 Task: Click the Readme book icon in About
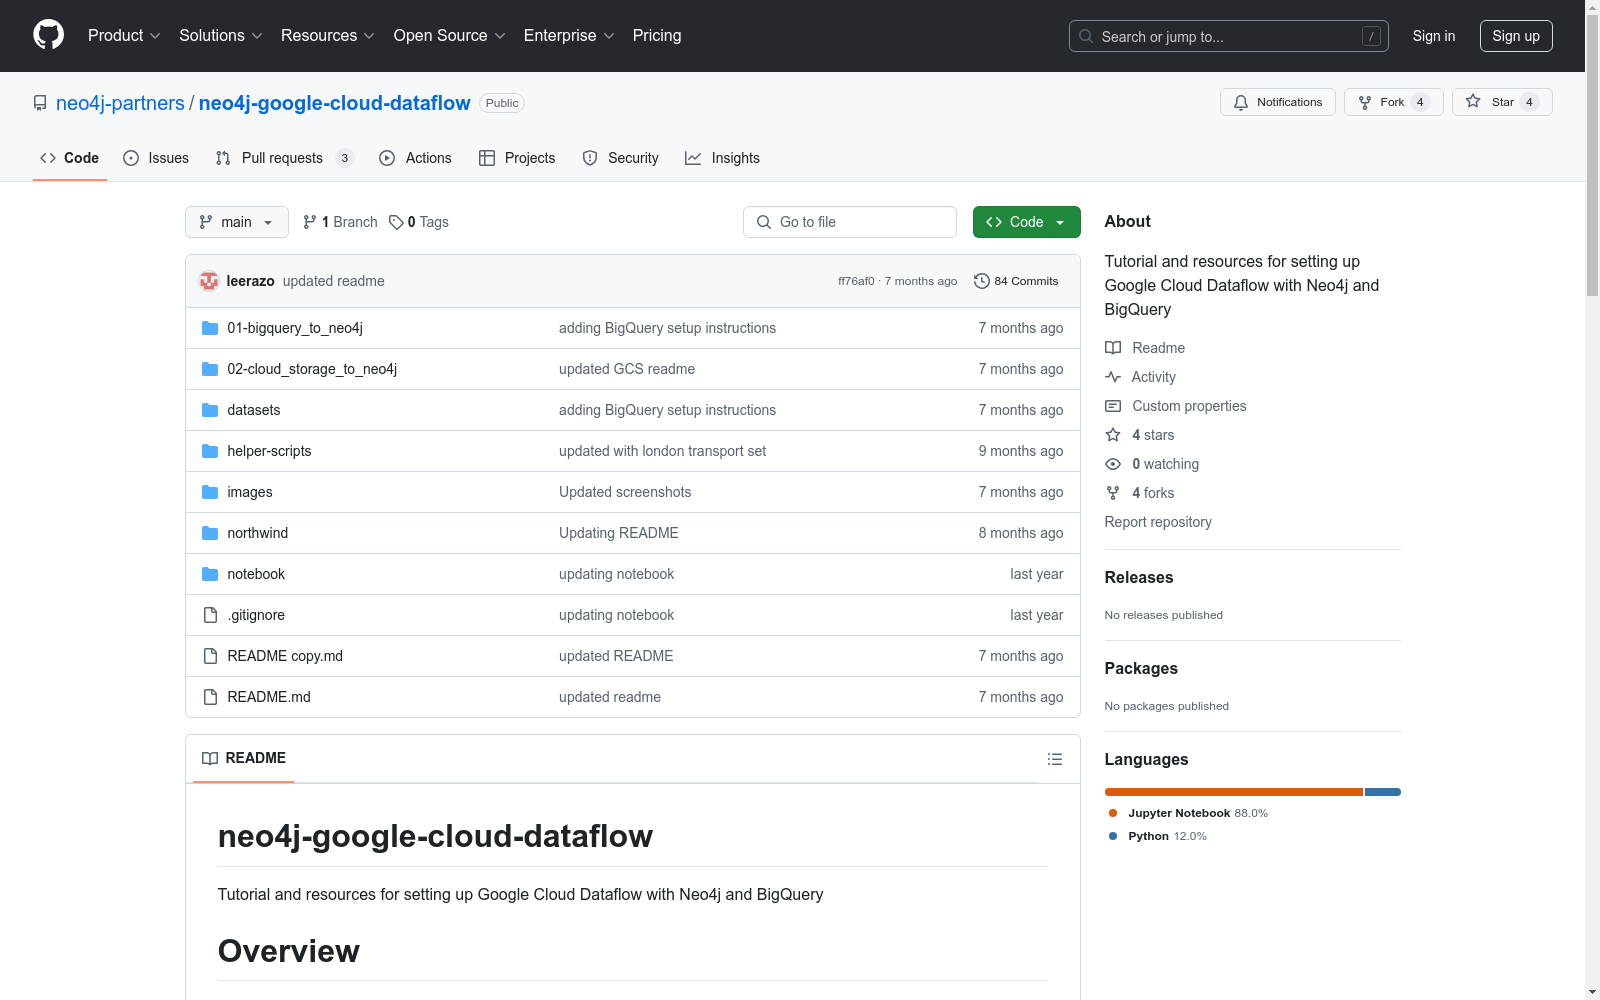[1113, 348]
